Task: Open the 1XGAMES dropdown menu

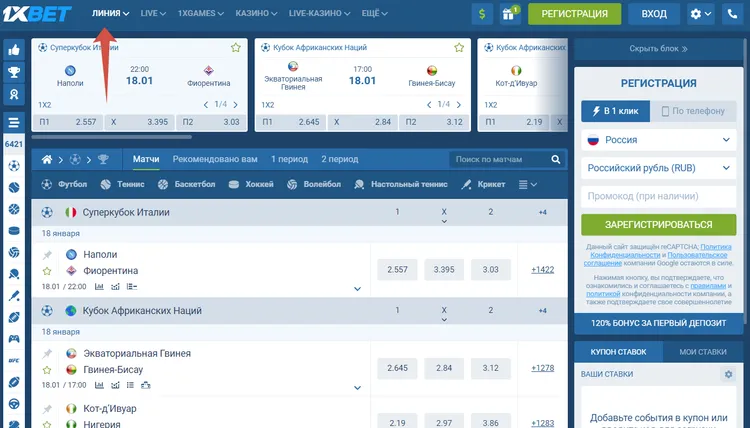Action: coord(200,13)
